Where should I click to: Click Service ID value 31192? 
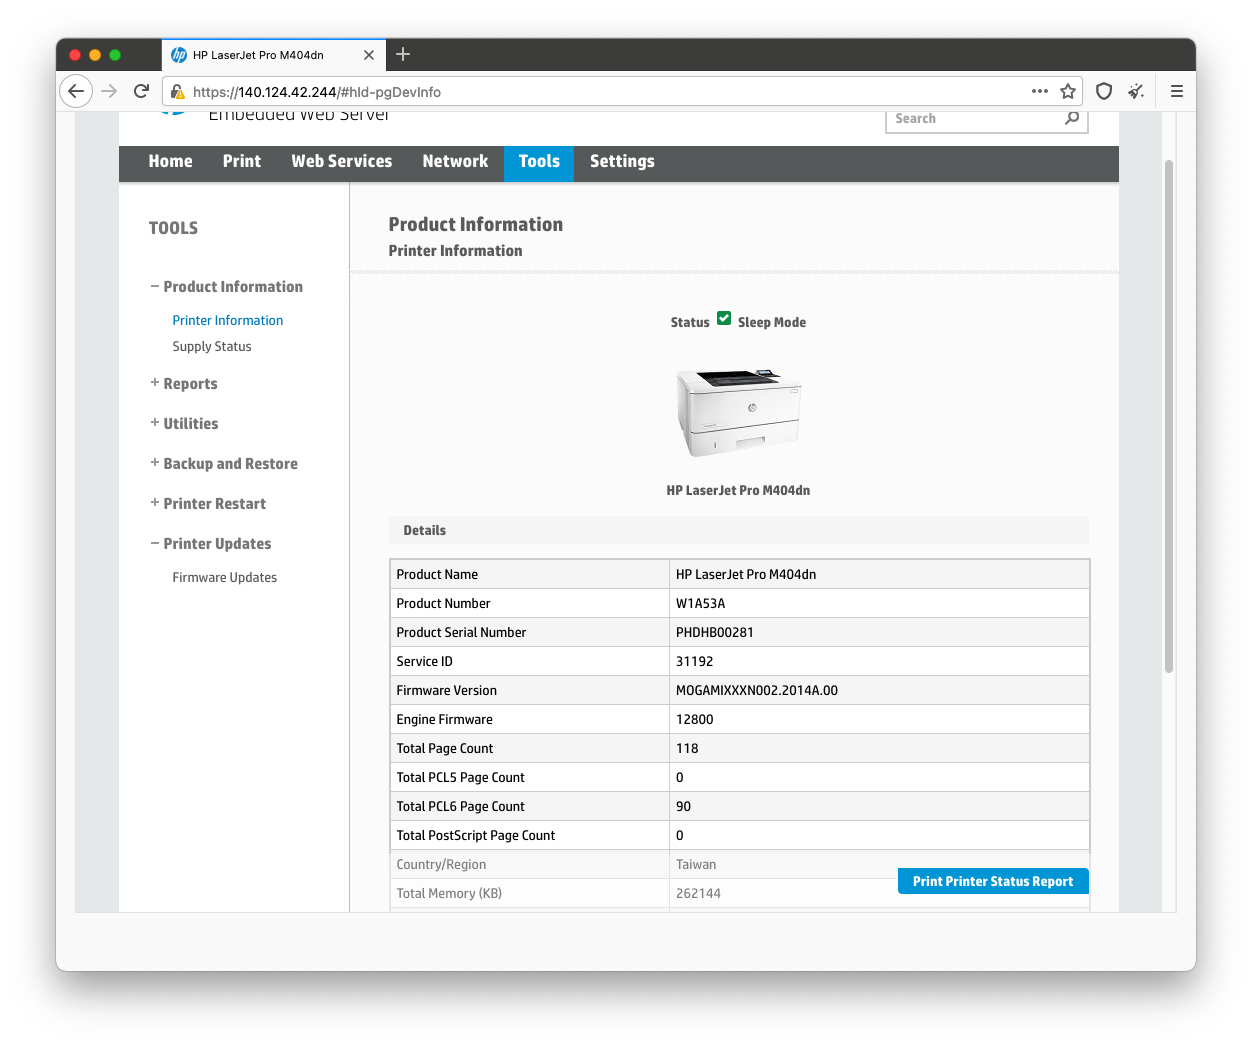[x=695, y=662]
